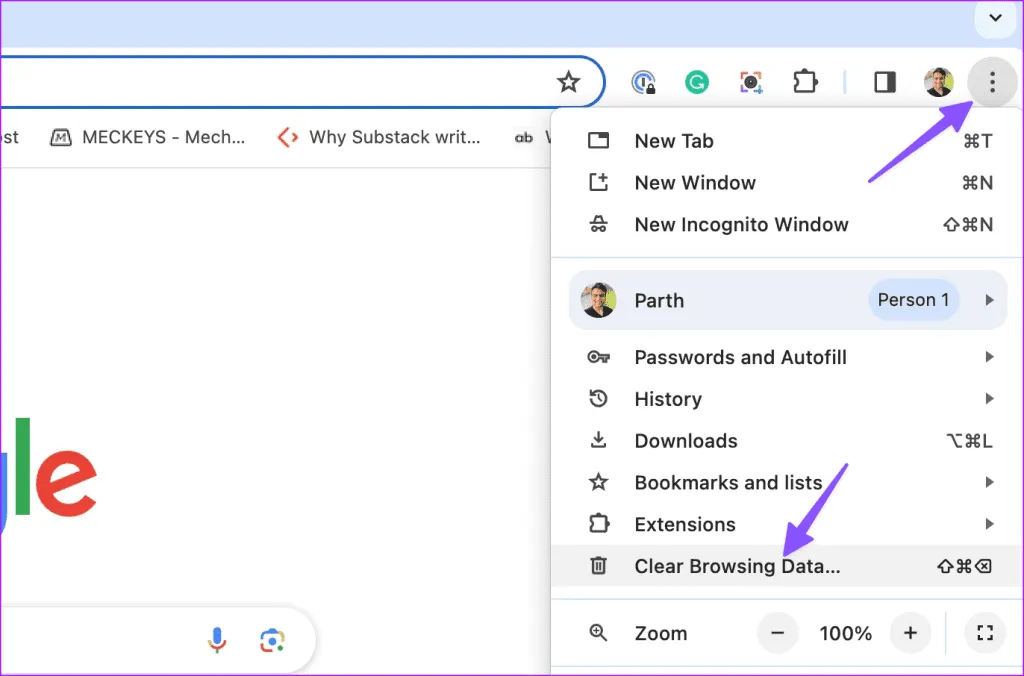This screenshot has width=1024, height=676.
Task: Click the microphone voice search icon
Action: 217,639
